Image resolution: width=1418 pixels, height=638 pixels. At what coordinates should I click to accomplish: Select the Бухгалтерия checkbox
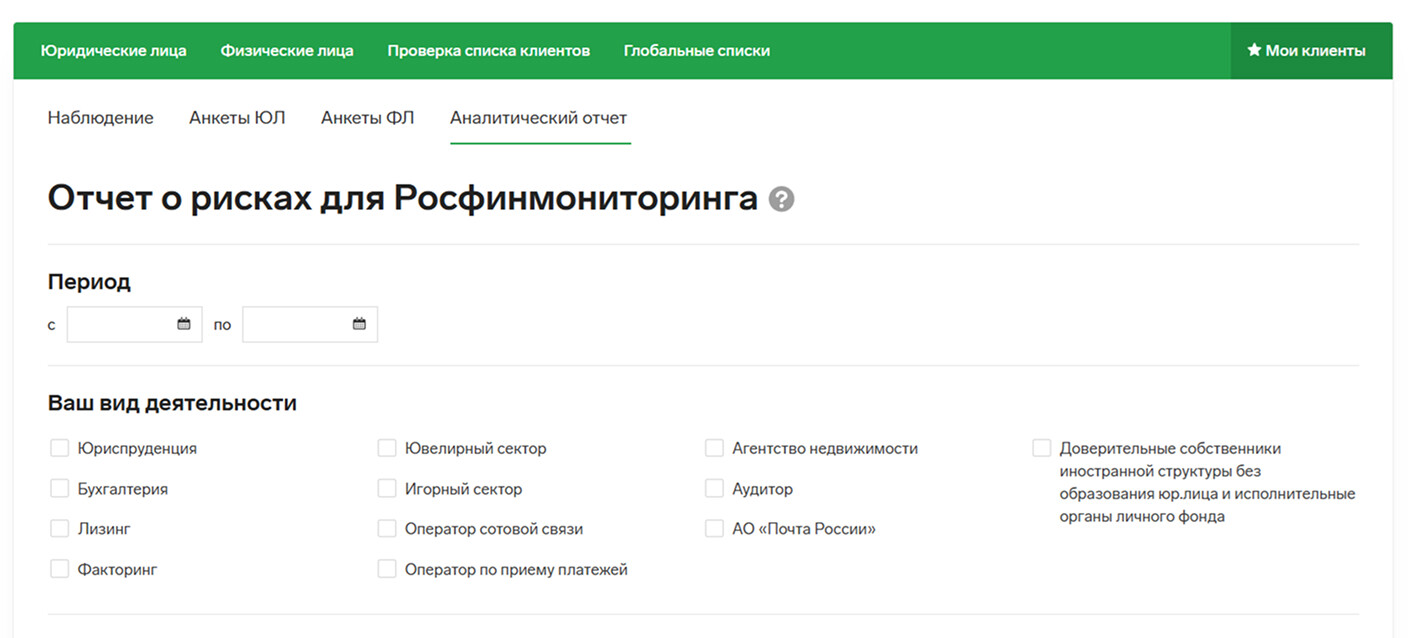click(x=59, y=489)
